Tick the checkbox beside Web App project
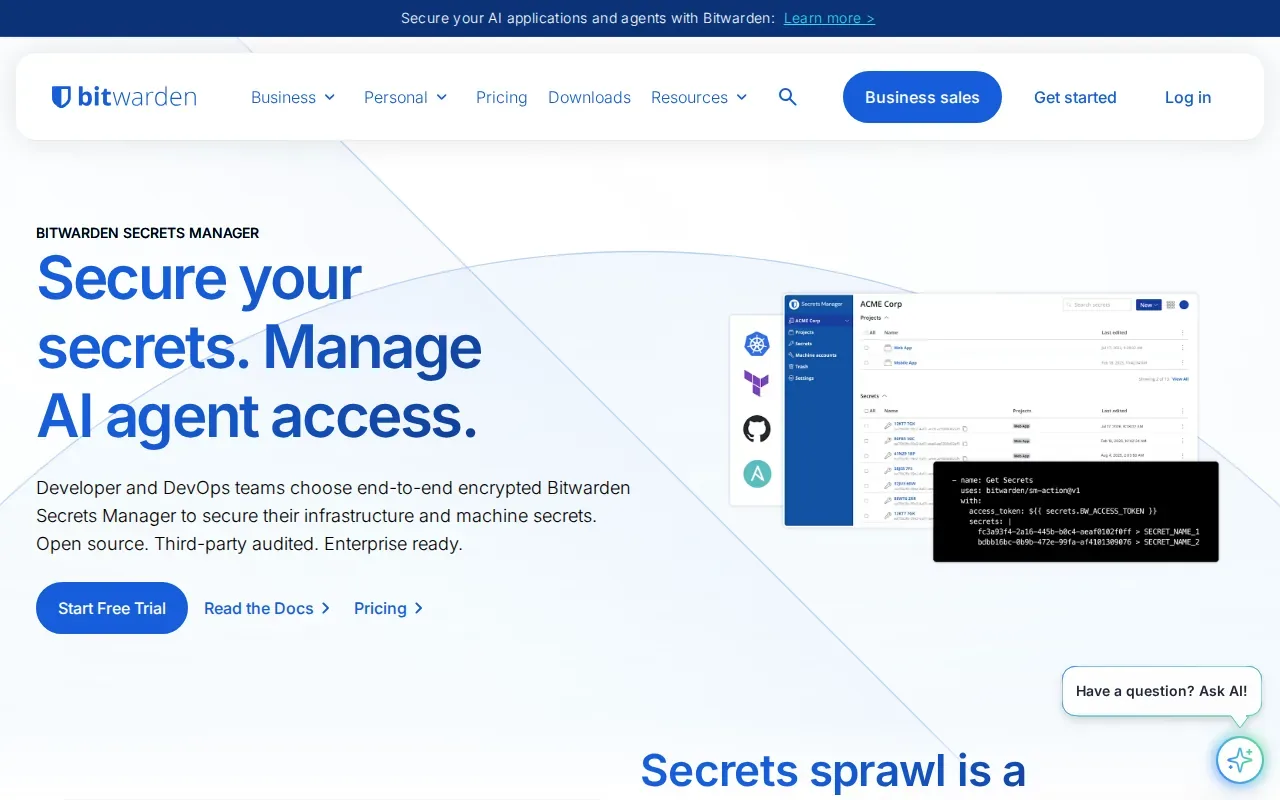This screenshot has width=1280, height=800. pyautogui.click(x=866, y=348)
